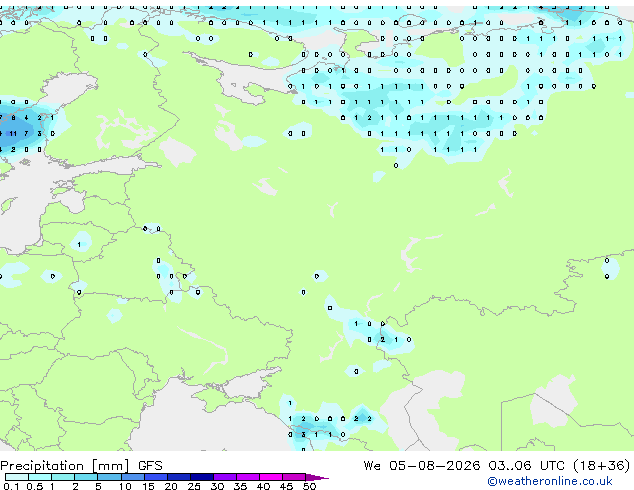Click the '(18+36)' forecast offset text
The height and width of the screenshot is (490, 634).
coord(601,466)
